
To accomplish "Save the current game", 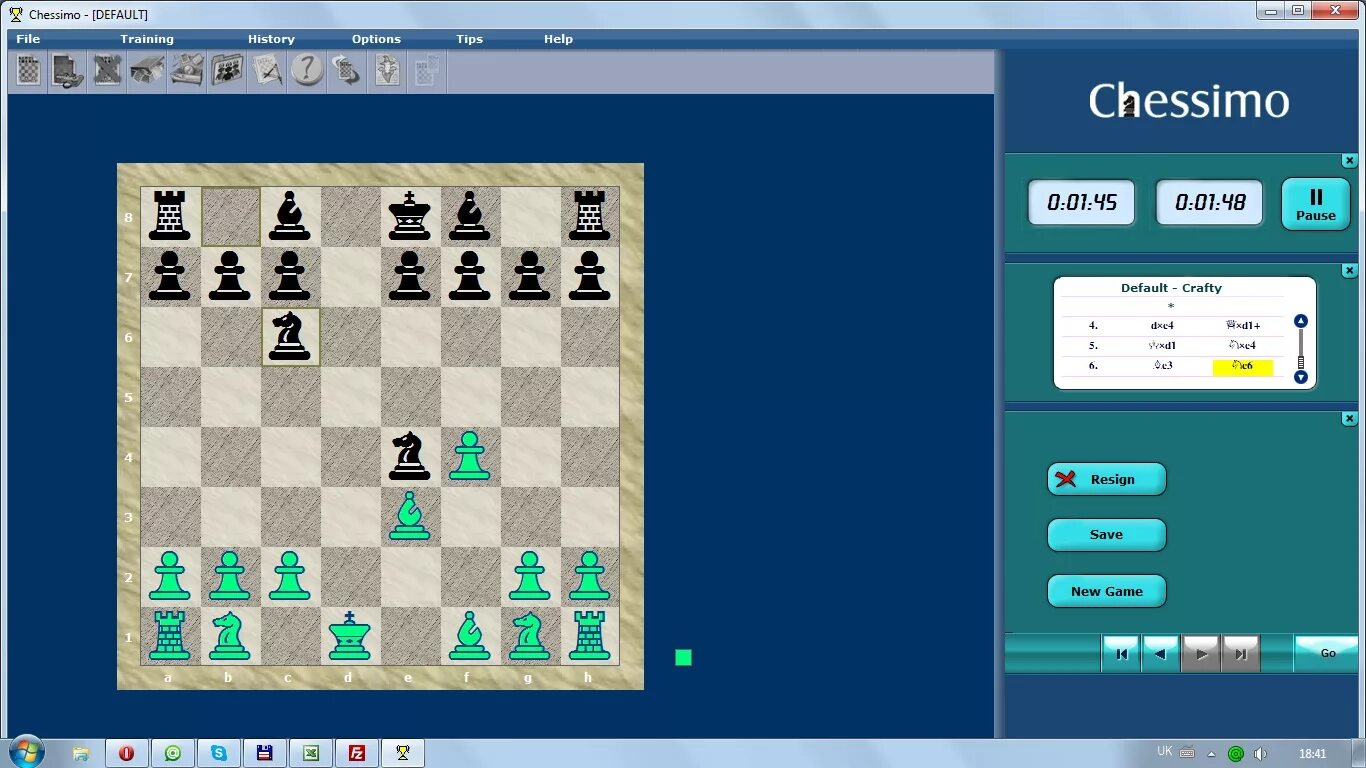I will (x=1106, y=535).
